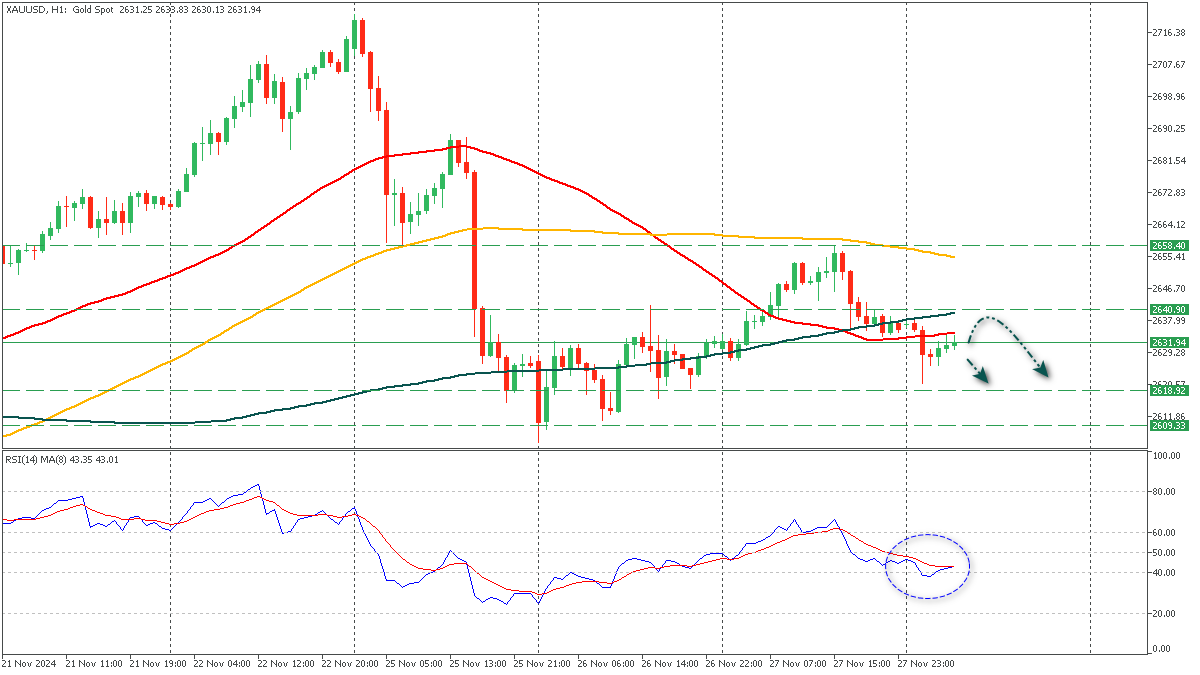Click the 27 Nov 07:00 time label
This screenshot has width=1200, height=675.
click(798, 663)
